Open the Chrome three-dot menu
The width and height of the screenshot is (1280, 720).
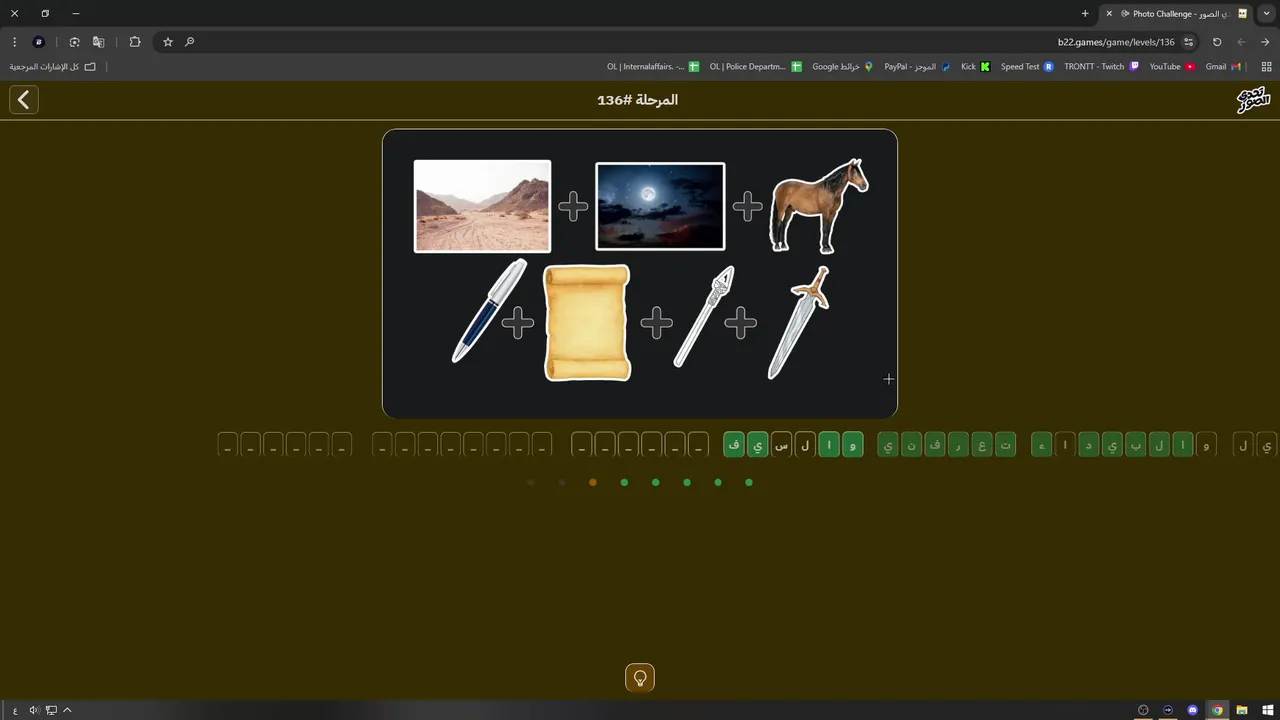(14, 42)
